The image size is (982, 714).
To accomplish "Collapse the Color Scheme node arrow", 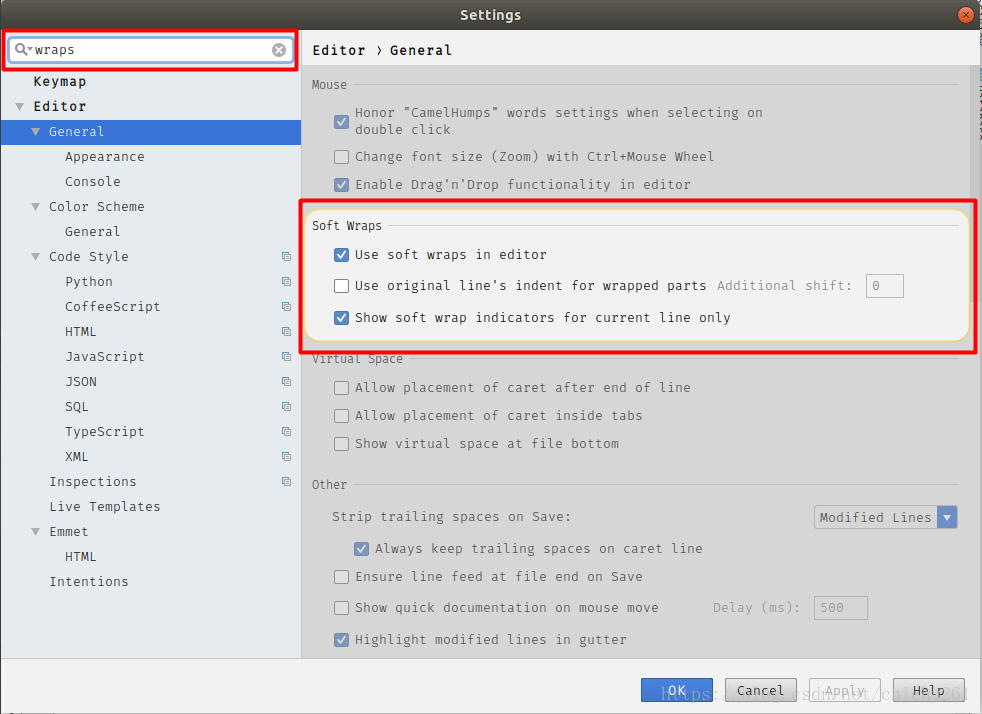I will tap(36, 207).
